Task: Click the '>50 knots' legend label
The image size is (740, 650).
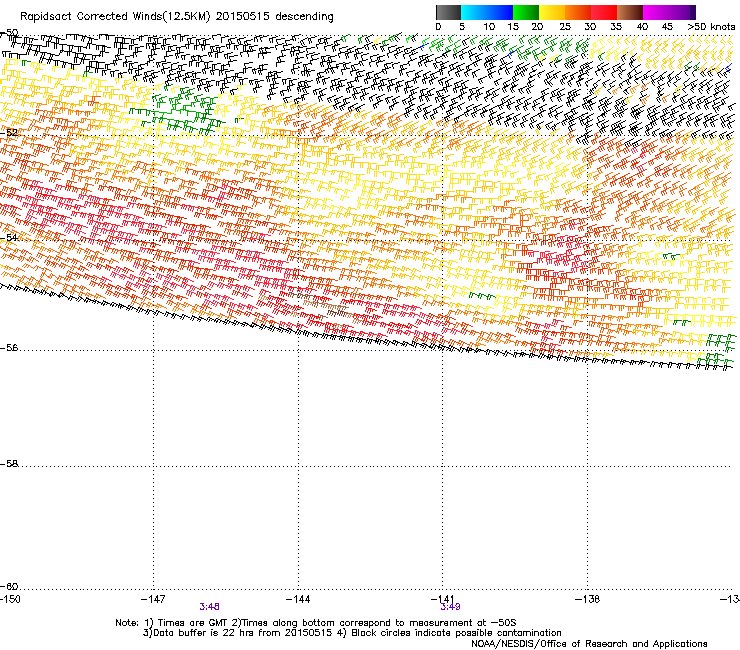Action: pyautogui.click(x=711, y=27)
